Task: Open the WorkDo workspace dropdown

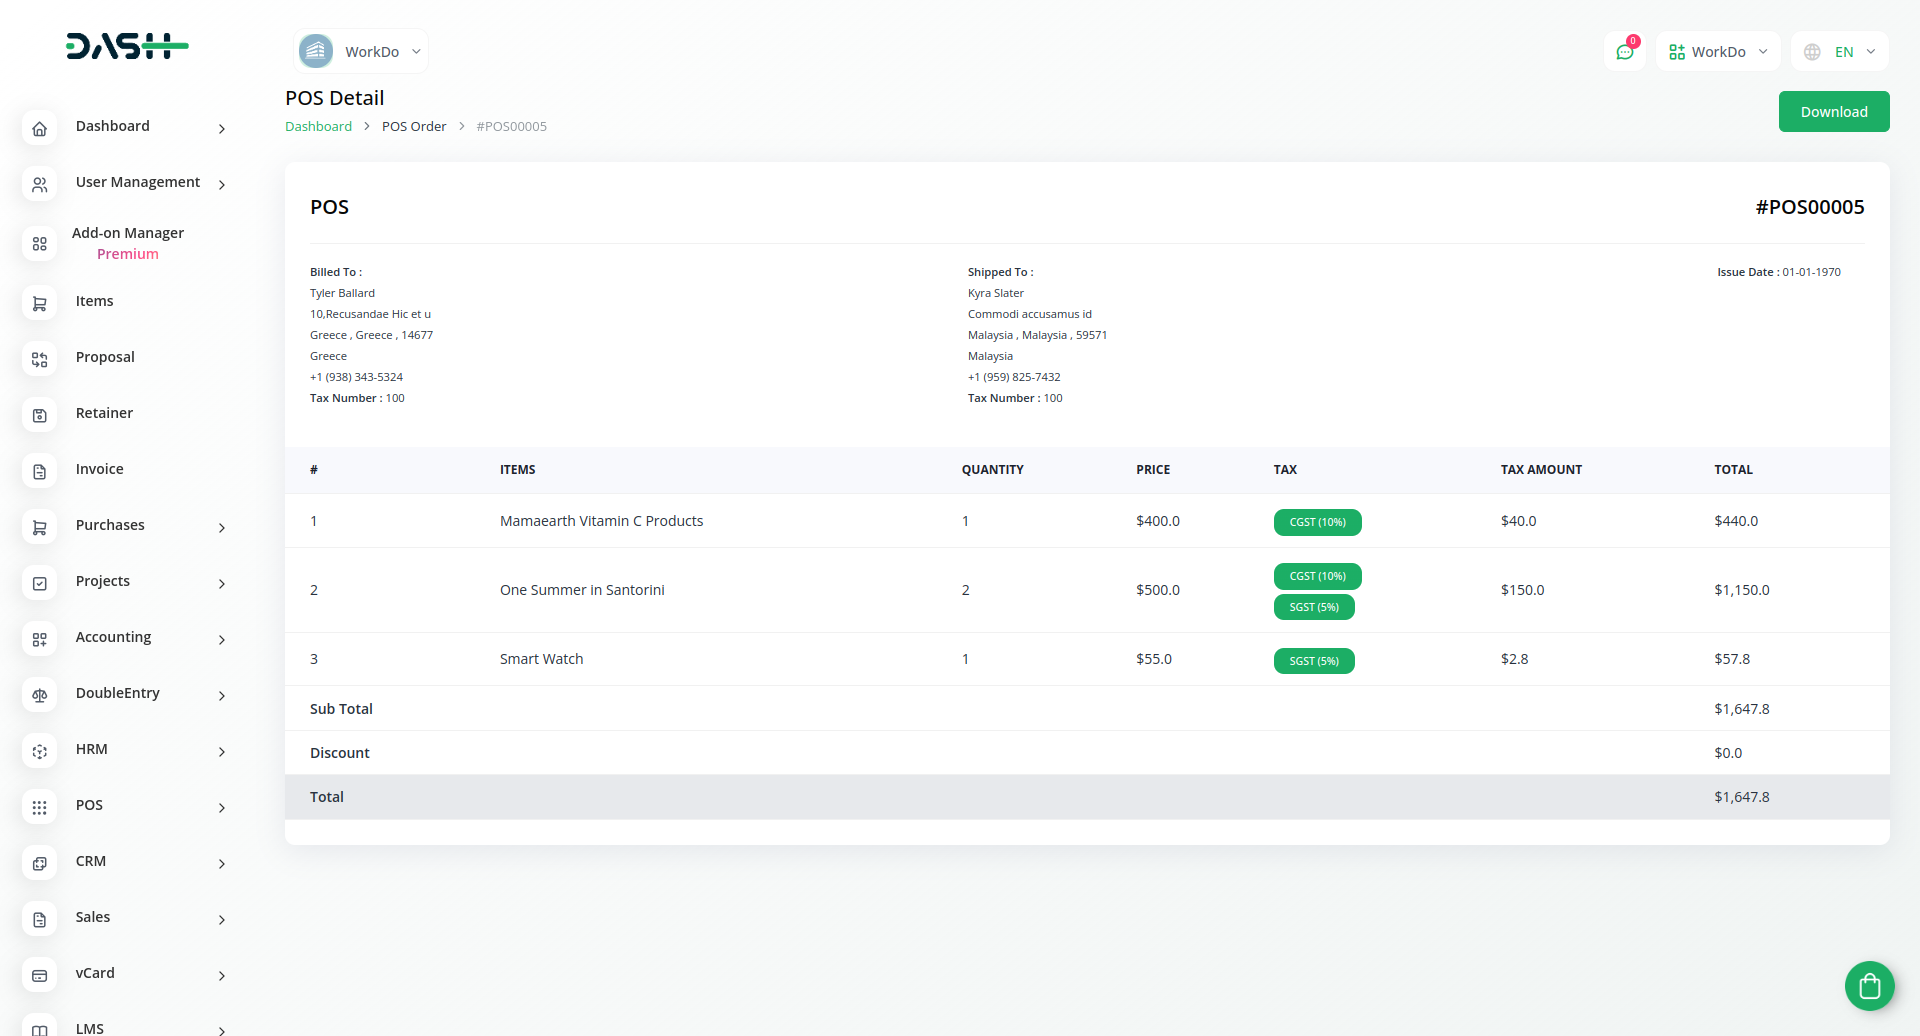Action: pyautogui.click(x=360, y=51)
